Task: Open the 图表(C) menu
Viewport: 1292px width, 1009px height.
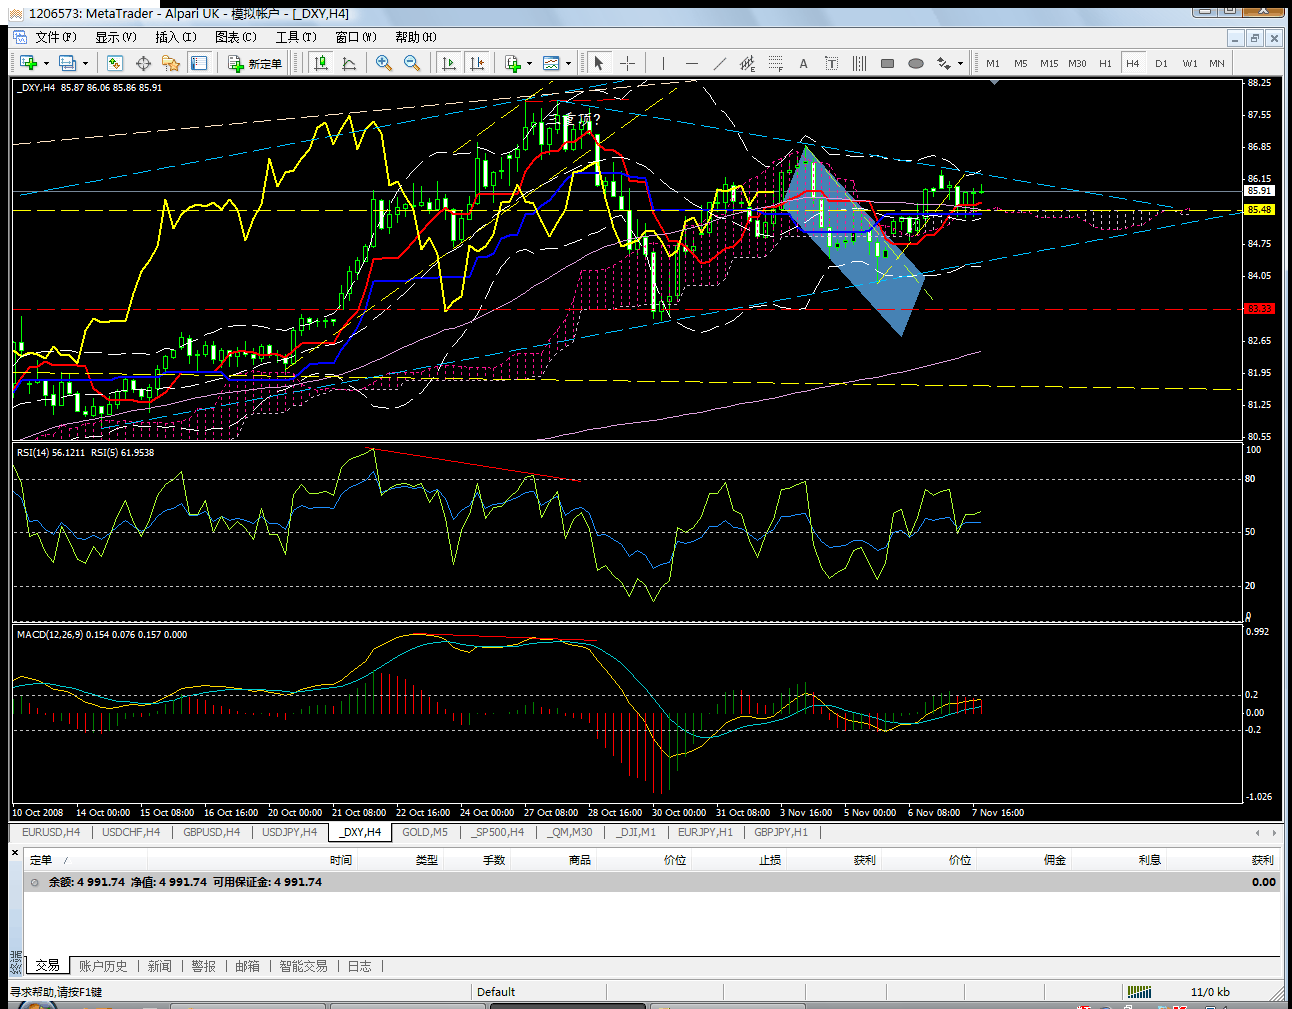Action: coord(235,37)
